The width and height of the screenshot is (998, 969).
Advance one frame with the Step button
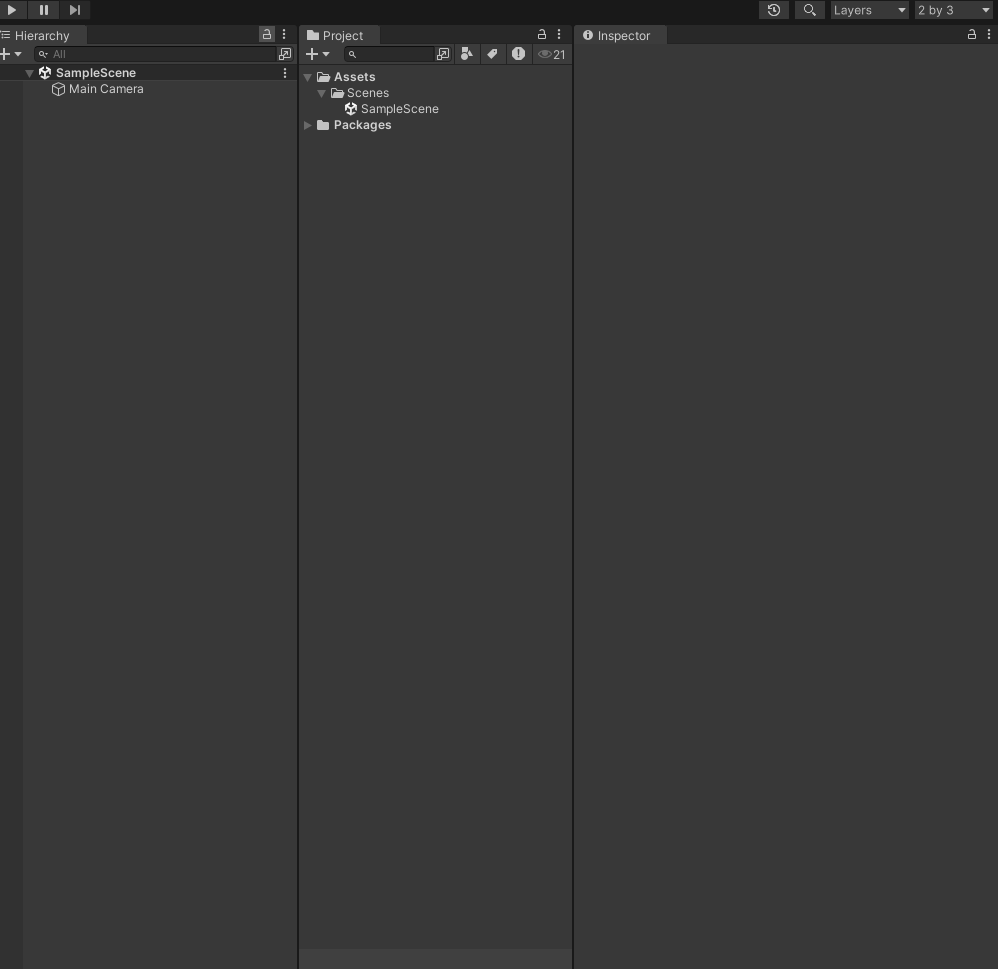pyautogui.click(x=74, y=10)
